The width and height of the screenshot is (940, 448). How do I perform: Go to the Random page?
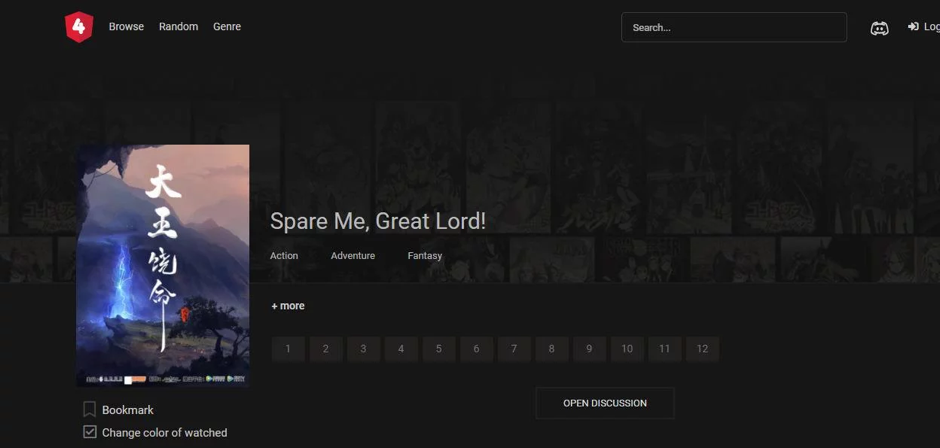click(178, 26)
